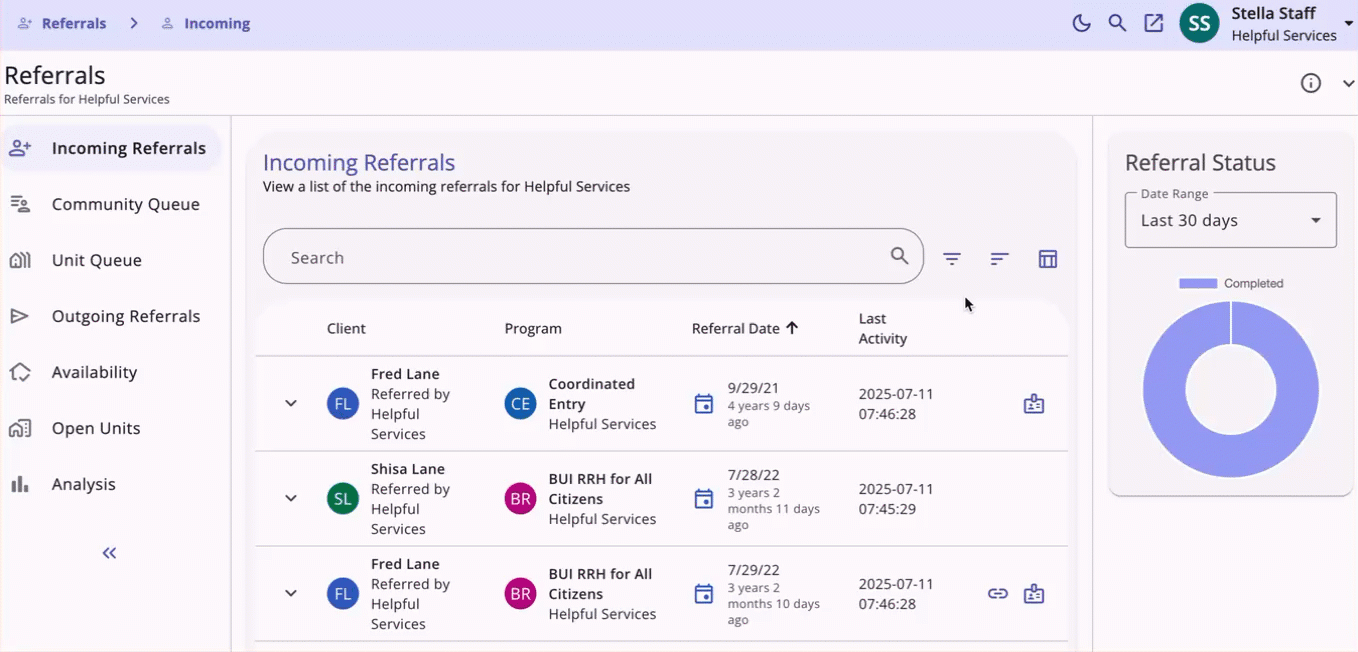Open the table column settings icon
This screenshot has height=652, width=1358.
pos(1047,258)
